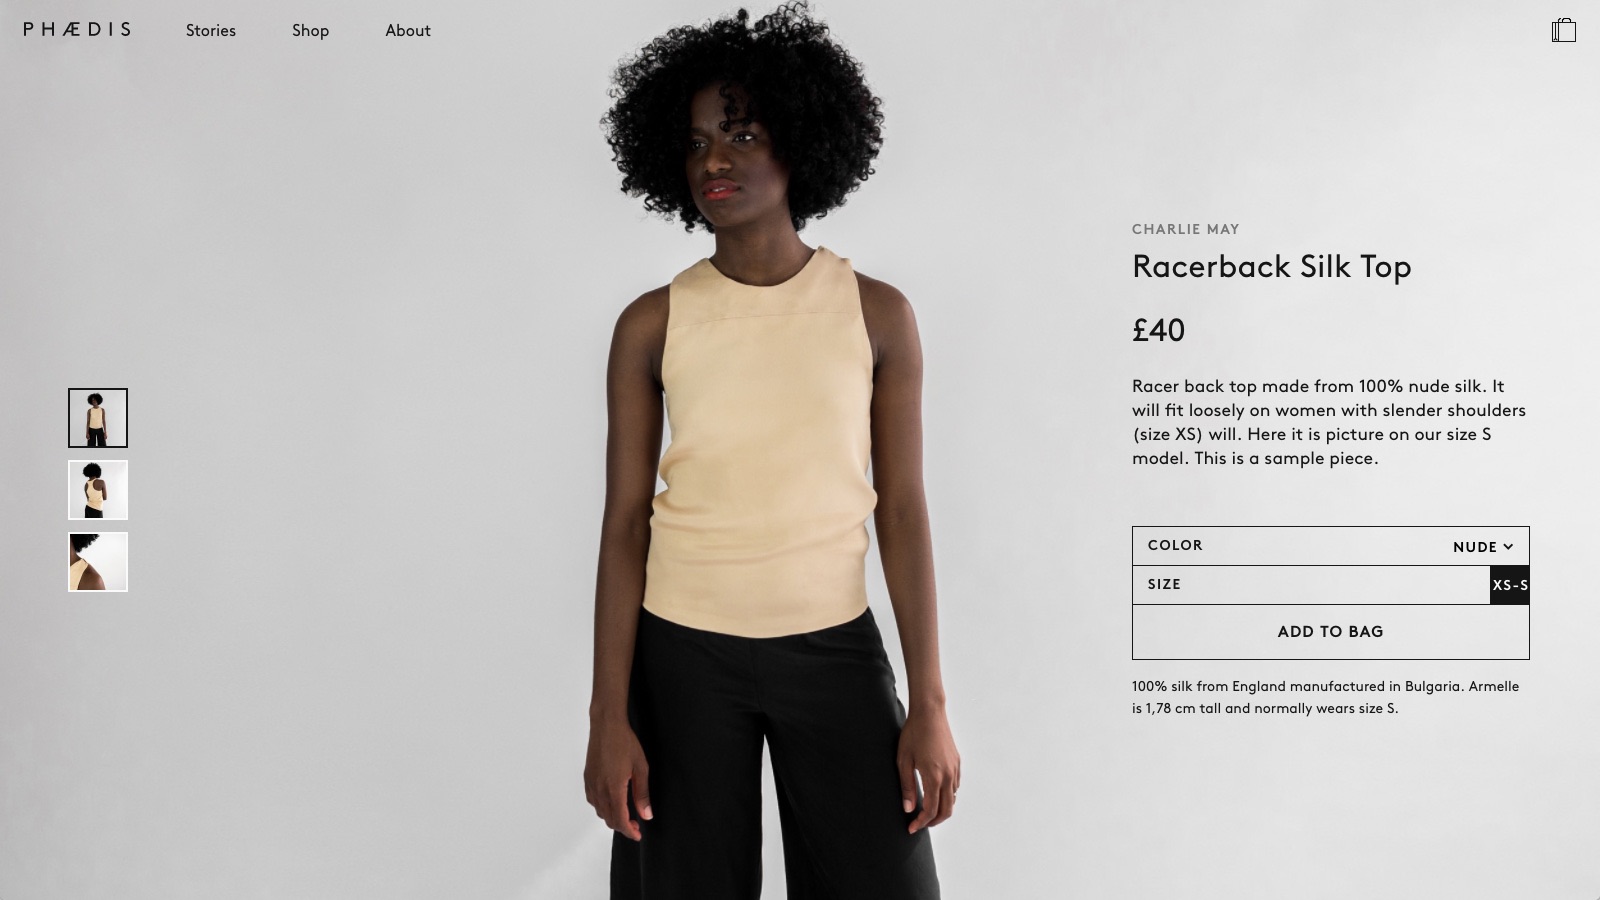Open the About page link
The image size is (1600, 900).
tap(408, 30)
